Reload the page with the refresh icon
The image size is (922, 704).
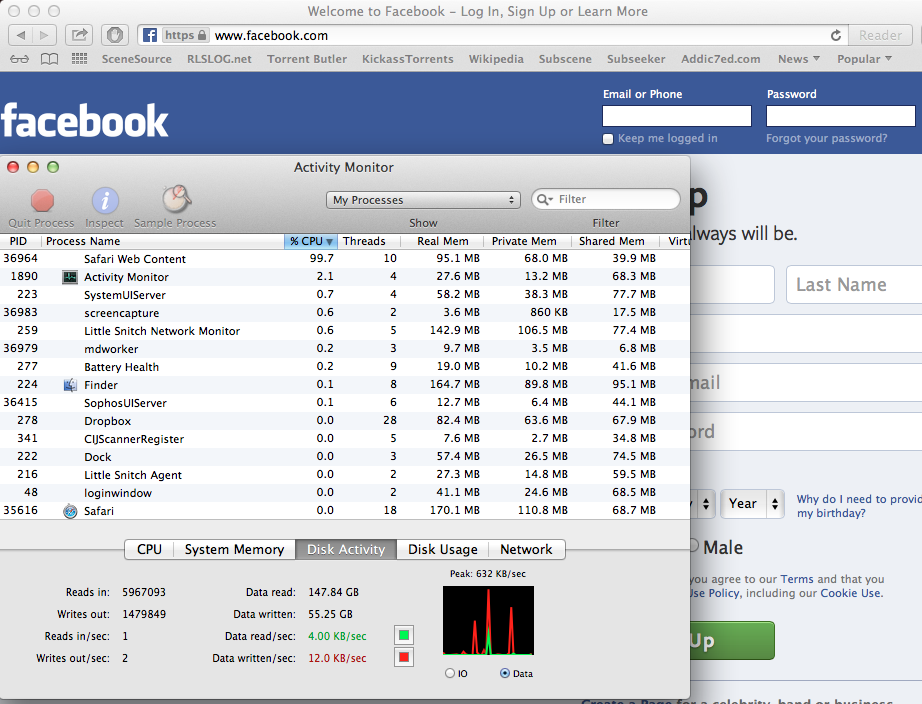[x=836, y=35]
